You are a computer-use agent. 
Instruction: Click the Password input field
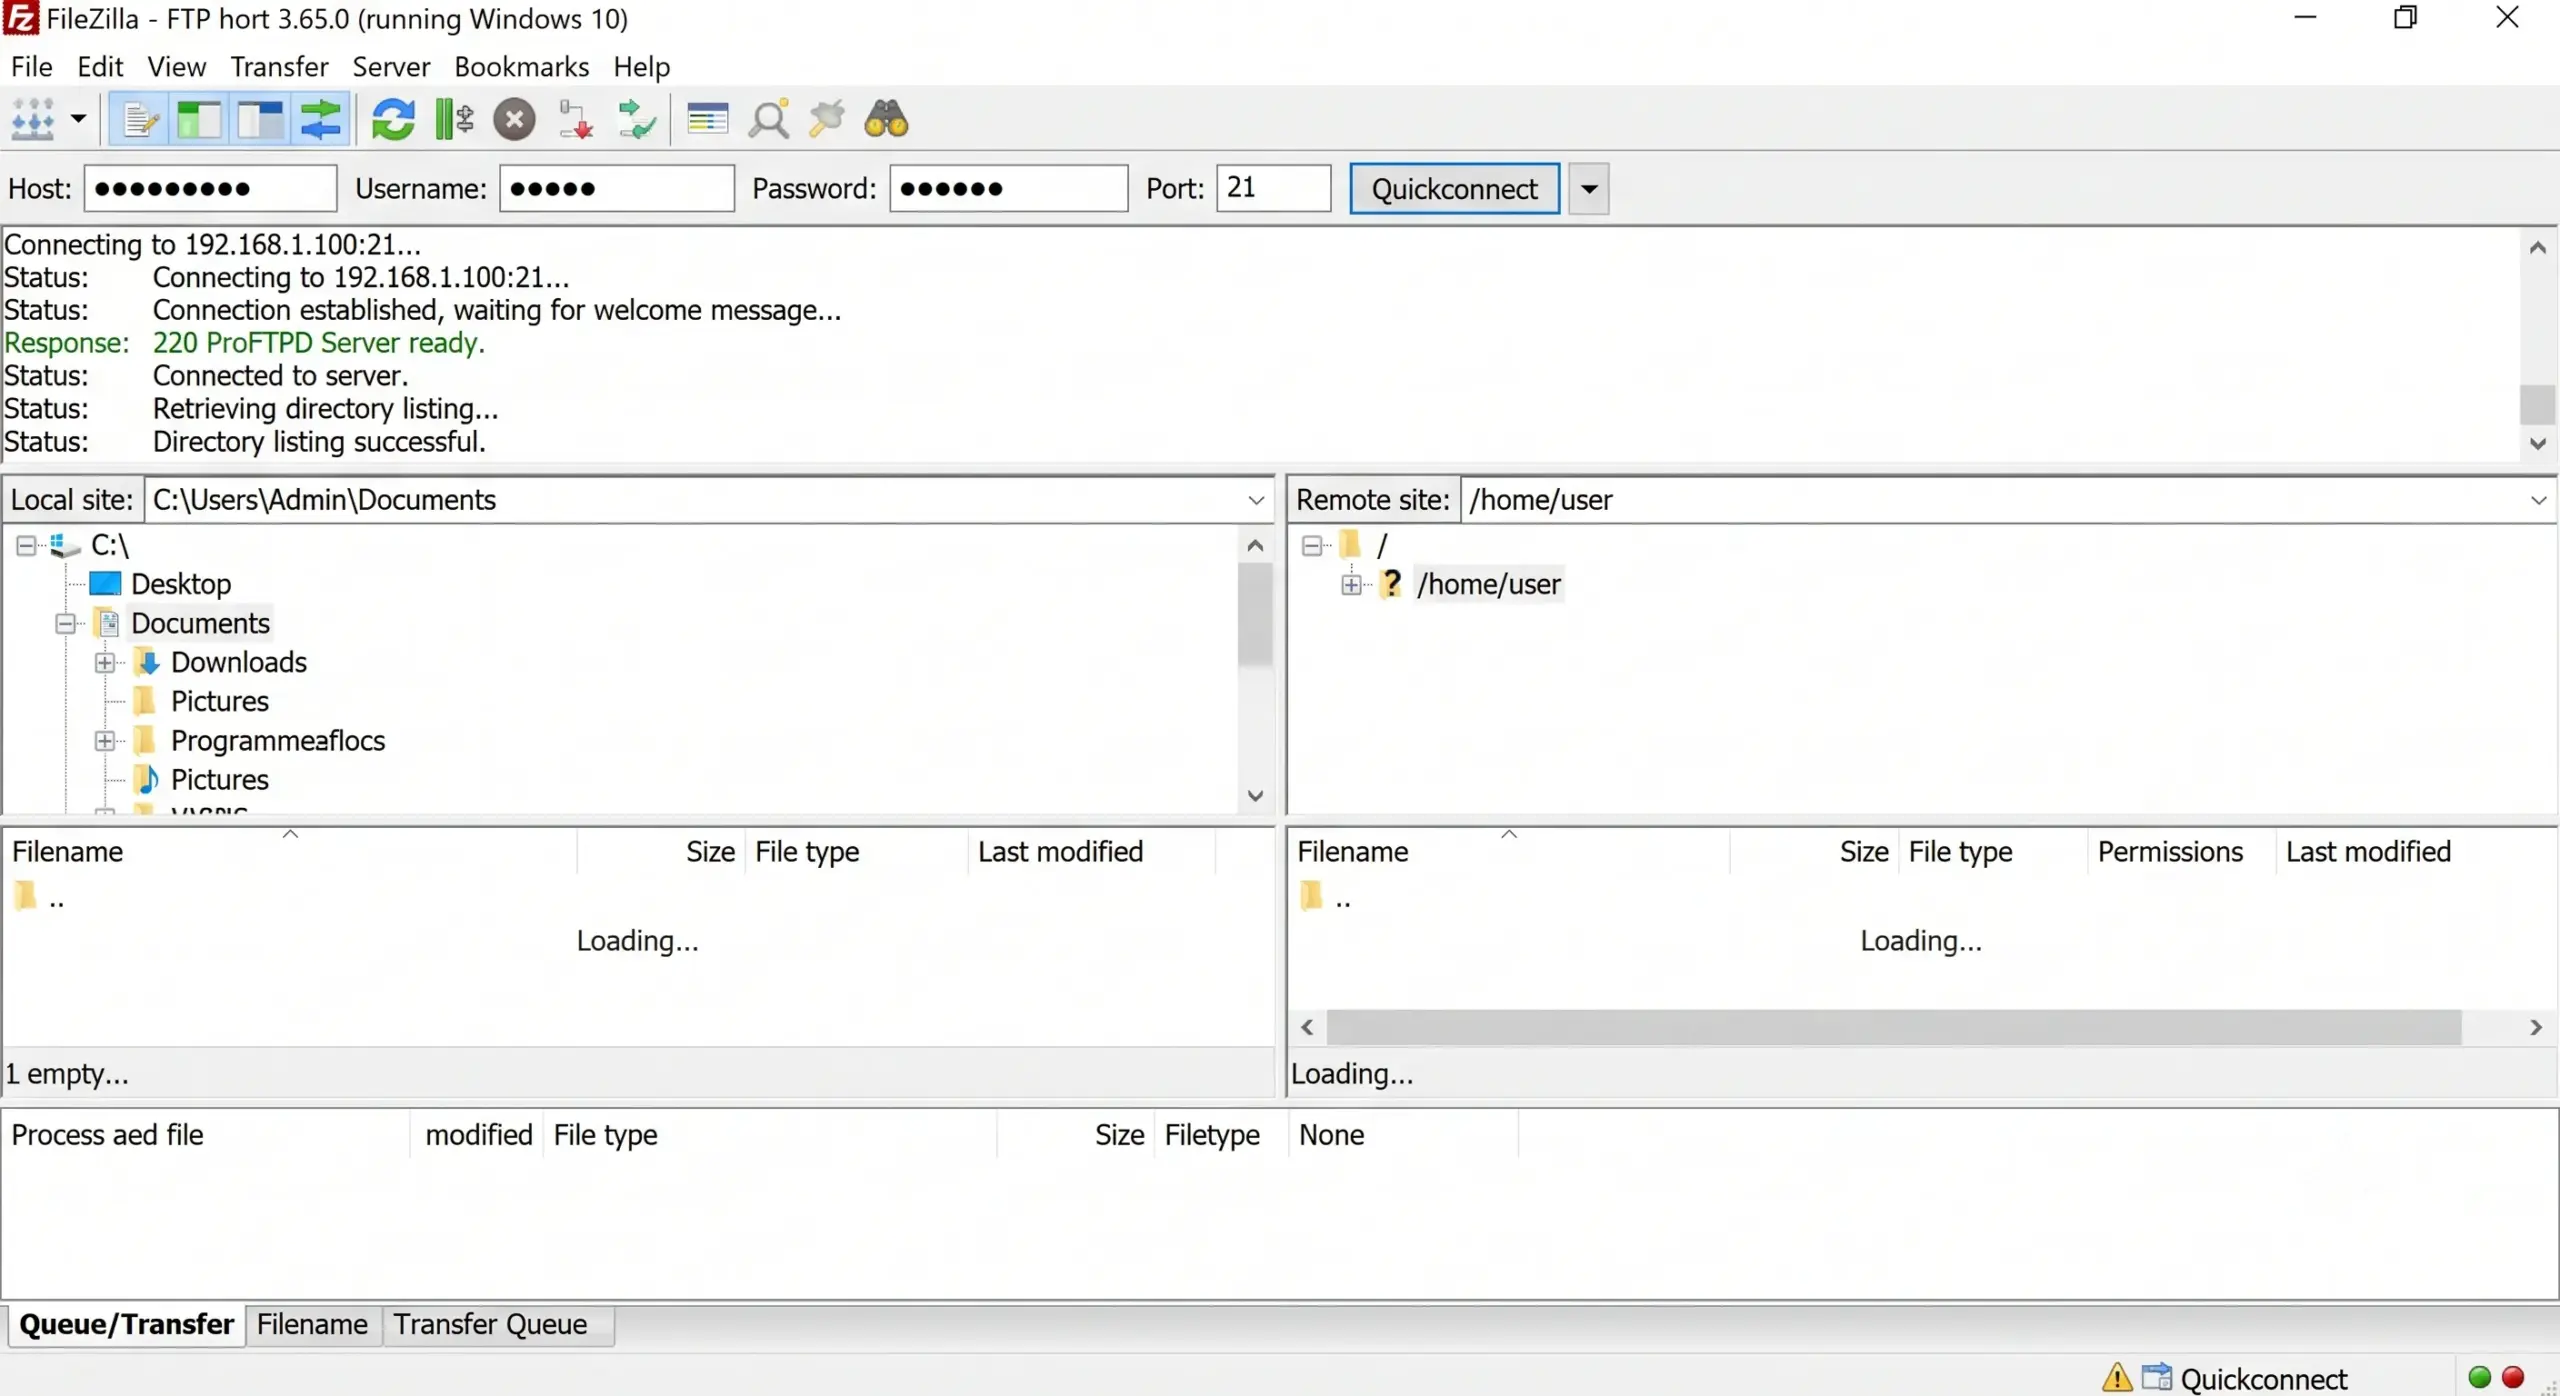pos(1008,188)
